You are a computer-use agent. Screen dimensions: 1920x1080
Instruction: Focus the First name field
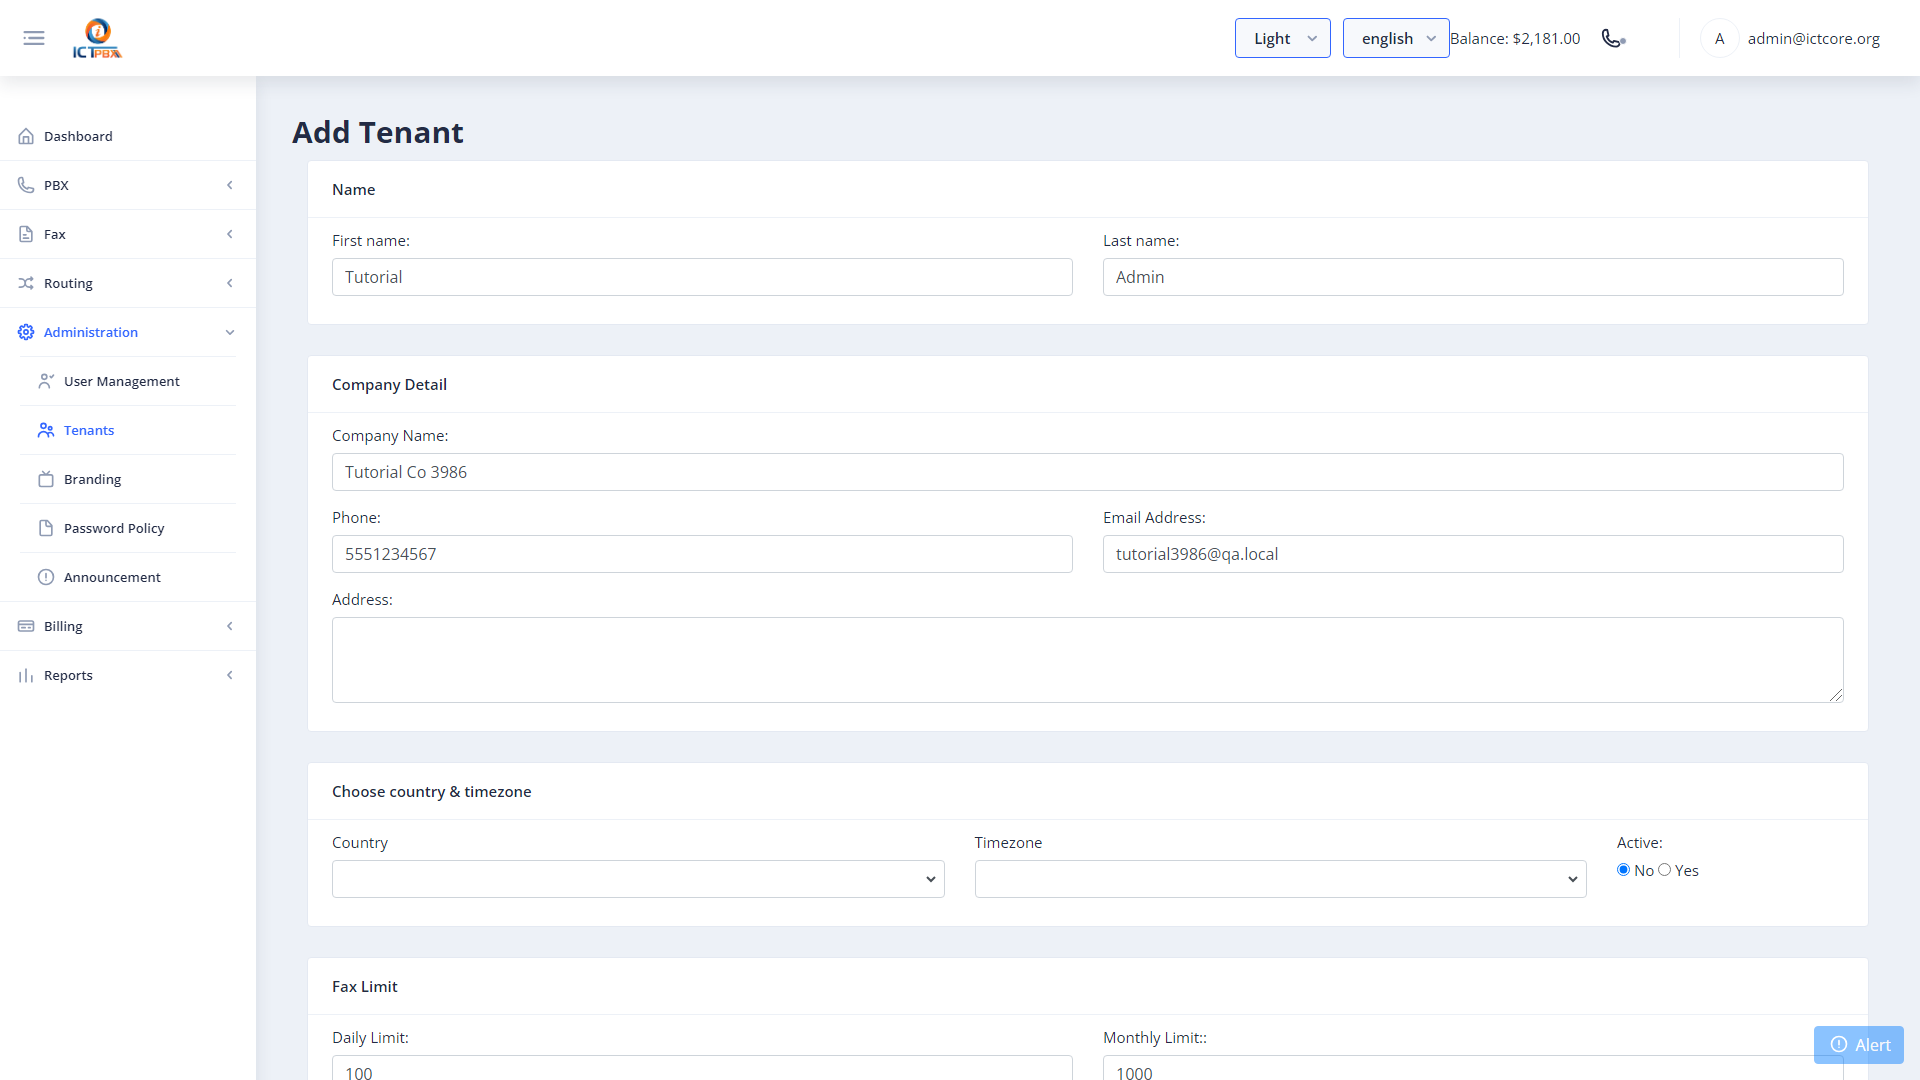coord(702,277)
